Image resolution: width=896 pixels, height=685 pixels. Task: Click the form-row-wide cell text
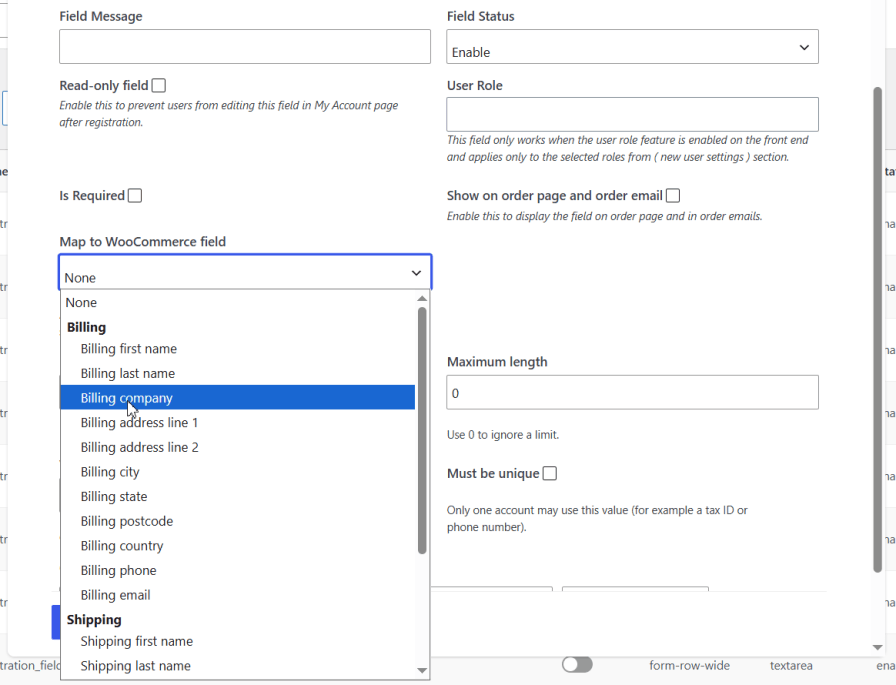pyautogui.click(x=689, y=666)
